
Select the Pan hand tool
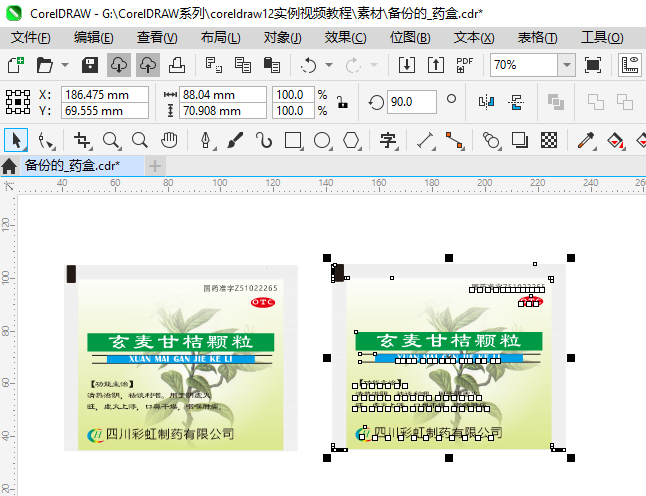tap(169, 140)
